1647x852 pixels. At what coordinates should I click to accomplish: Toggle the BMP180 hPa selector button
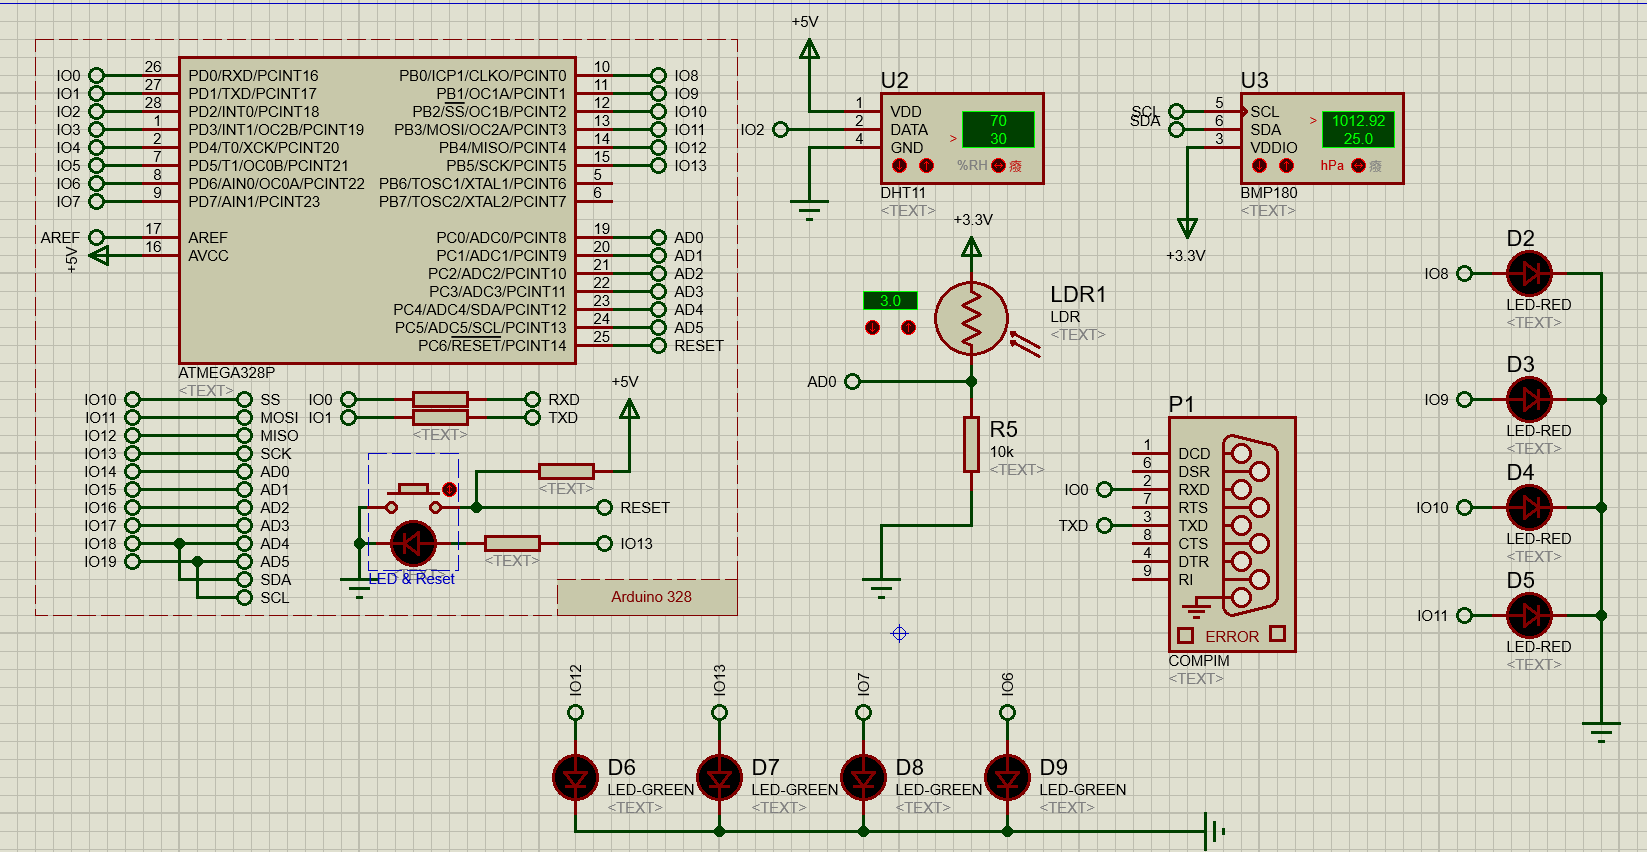pos(1358,166)
